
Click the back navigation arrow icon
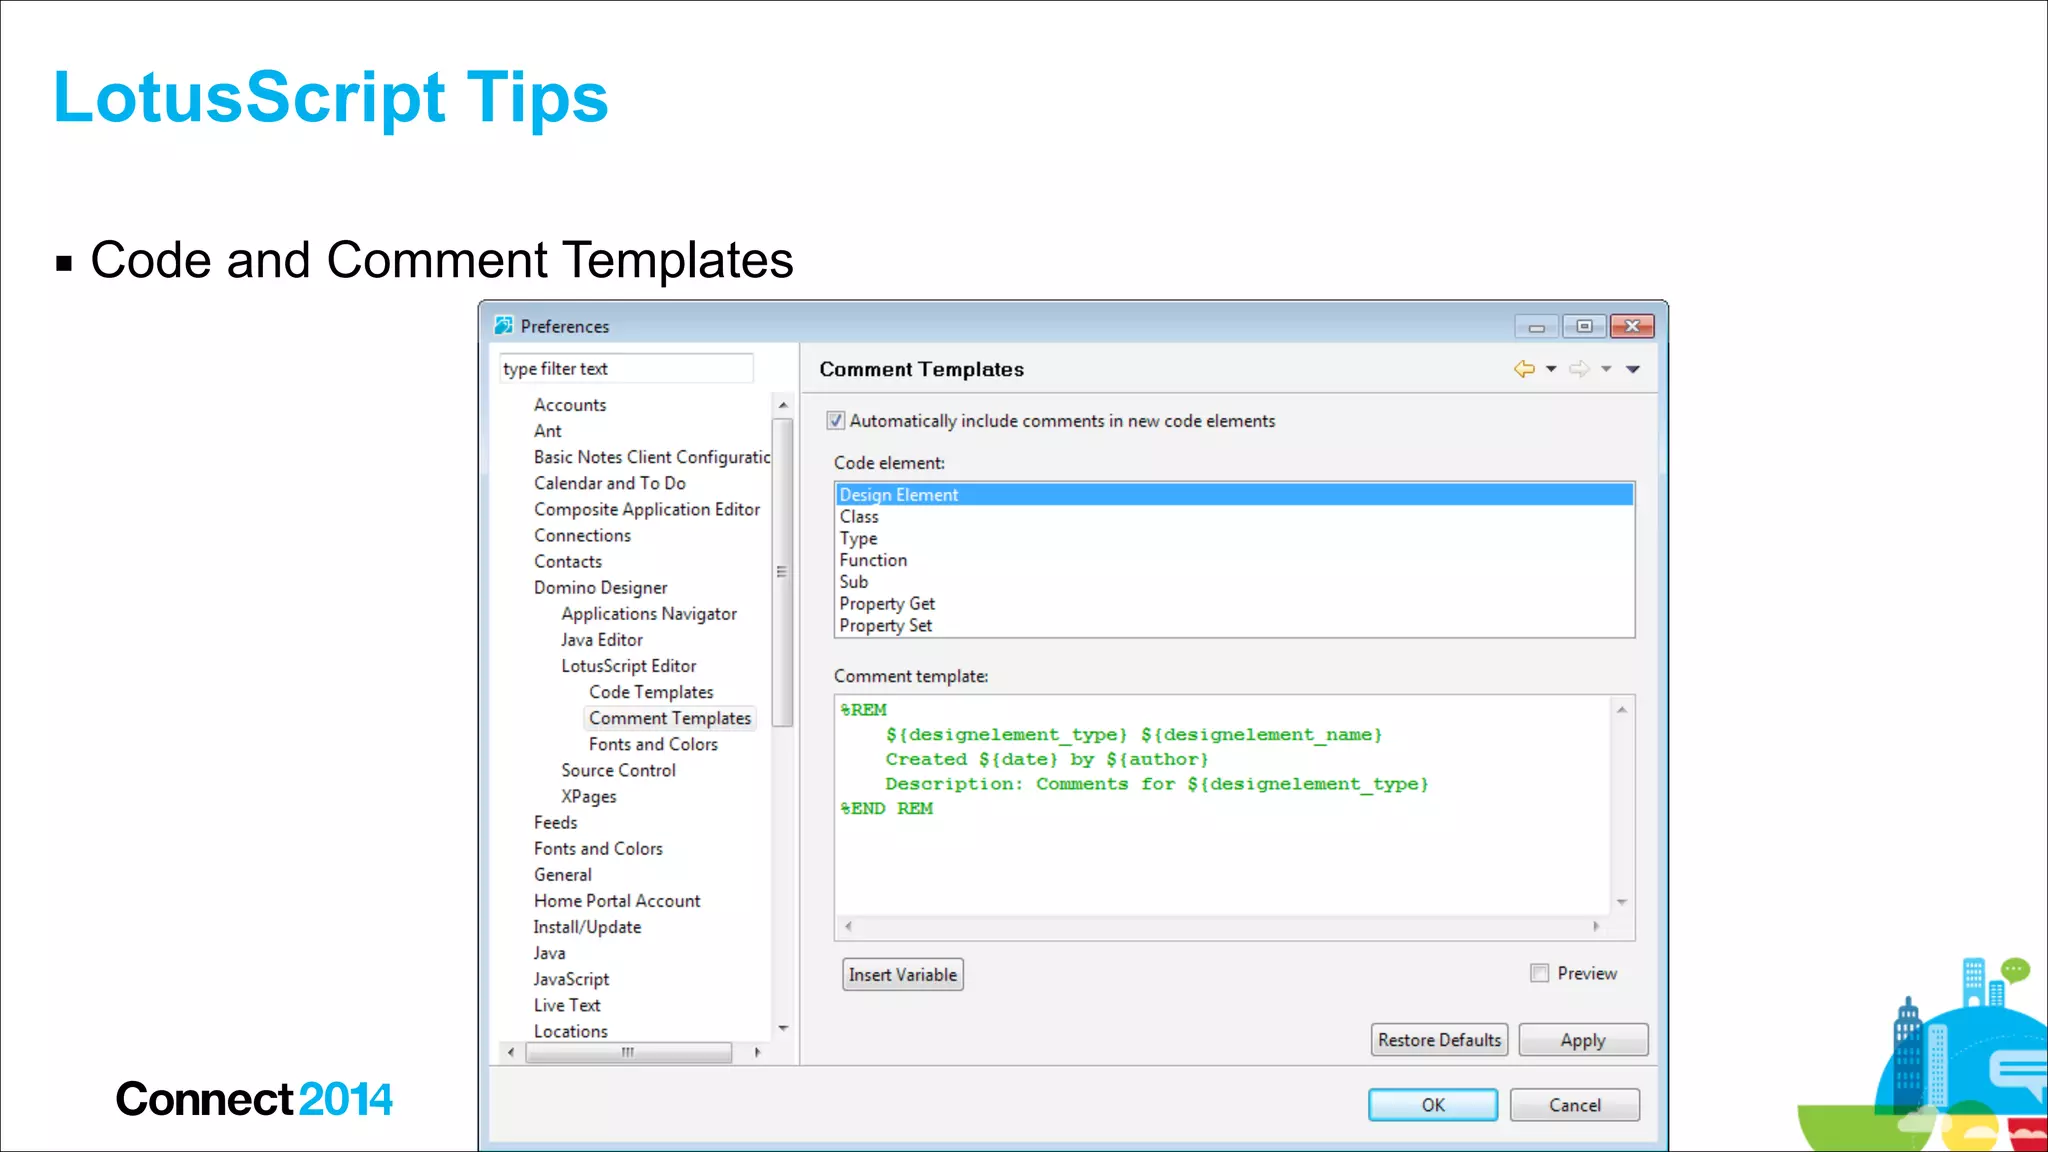(1524, 369)
